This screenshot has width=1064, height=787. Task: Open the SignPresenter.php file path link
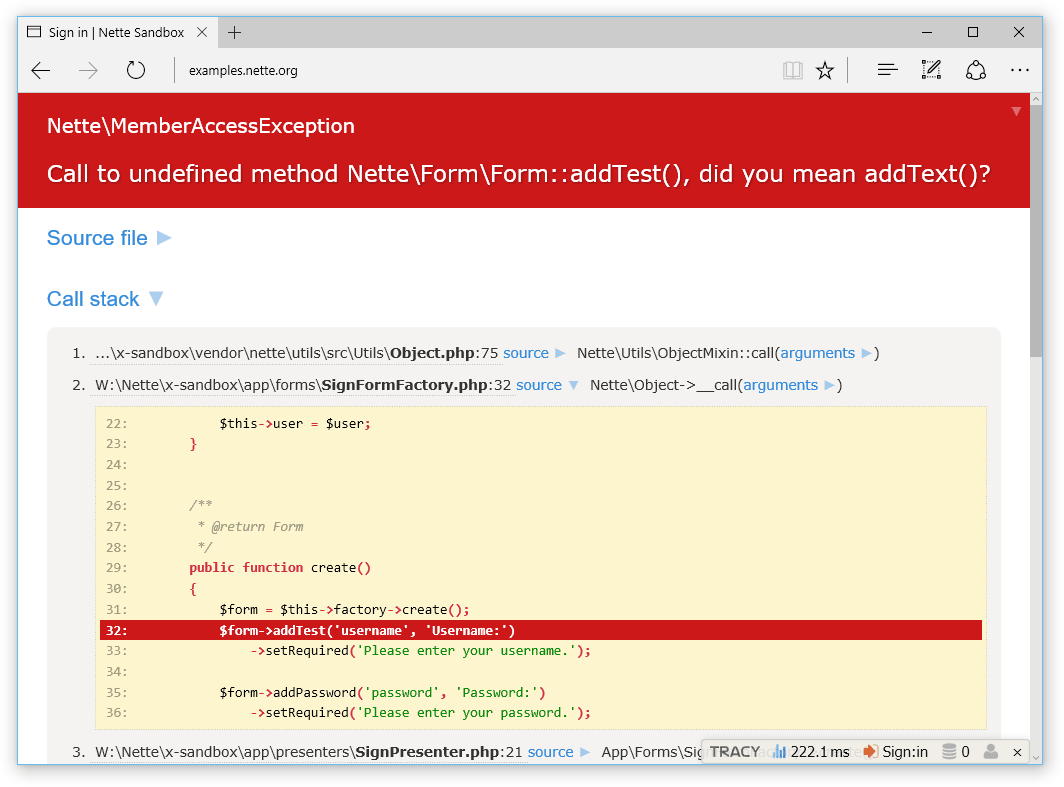pos(309,752)
